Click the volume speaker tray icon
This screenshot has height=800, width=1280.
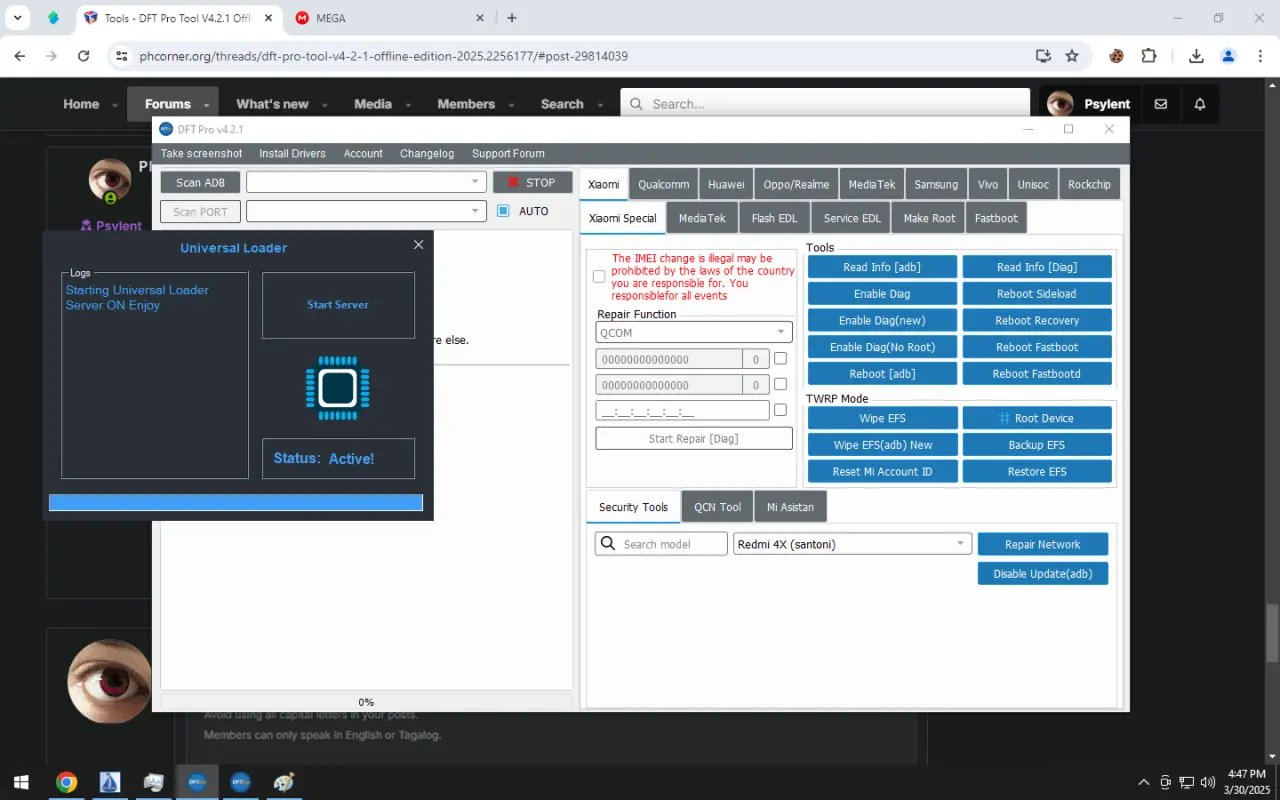[1207, 782]
